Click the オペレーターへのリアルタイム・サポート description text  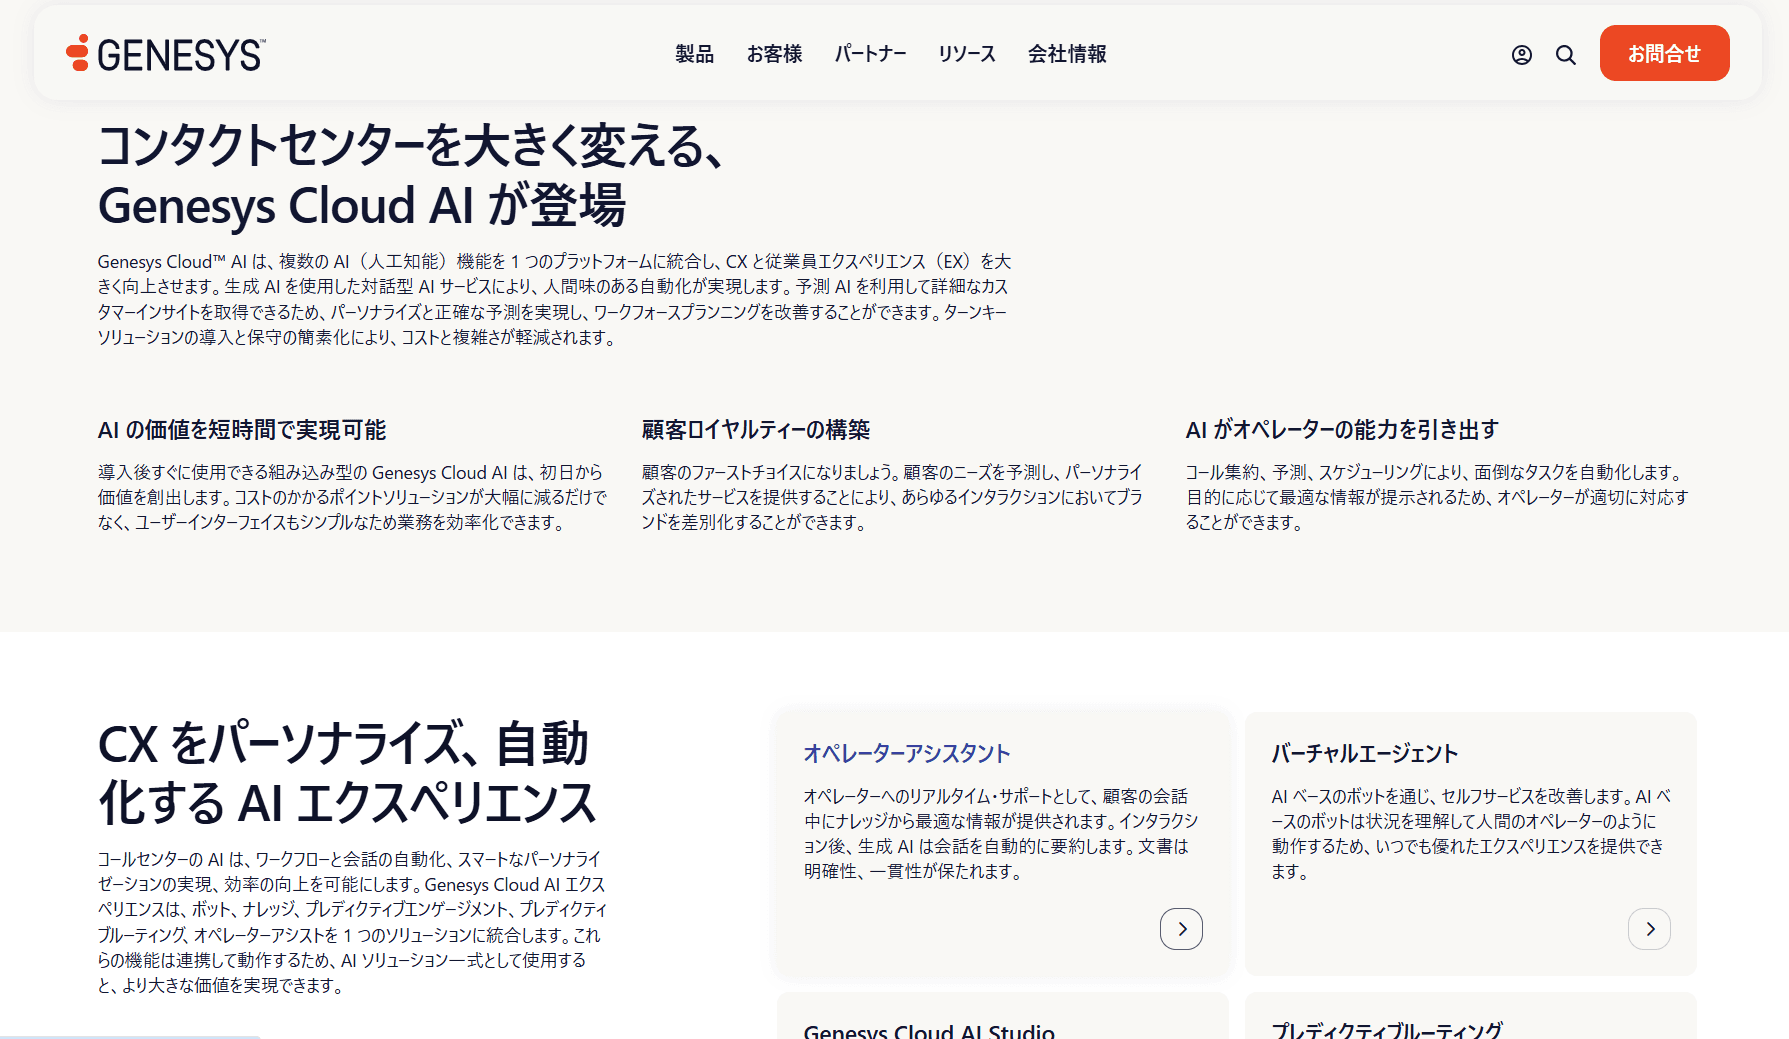1001,834
